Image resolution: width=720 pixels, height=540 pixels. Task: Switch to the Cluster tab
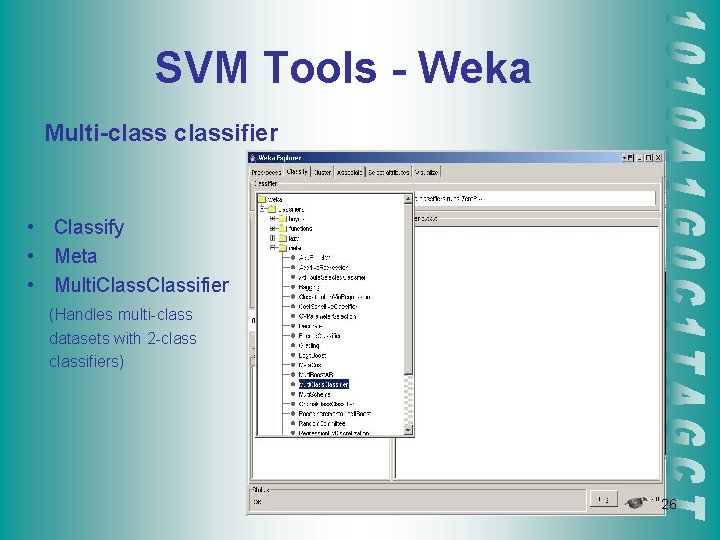(322, 173)
